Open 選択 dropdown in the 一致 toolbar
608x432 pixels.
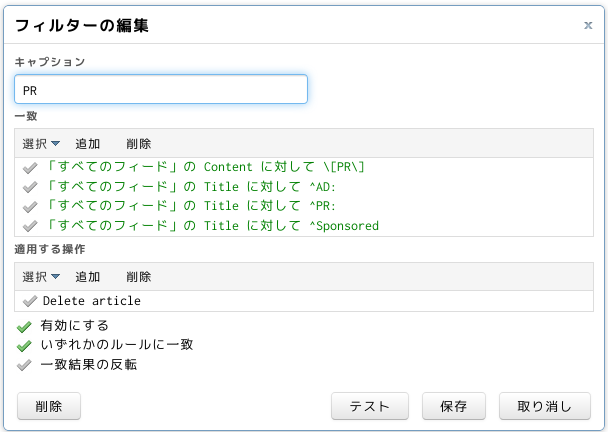coord(41,144)
